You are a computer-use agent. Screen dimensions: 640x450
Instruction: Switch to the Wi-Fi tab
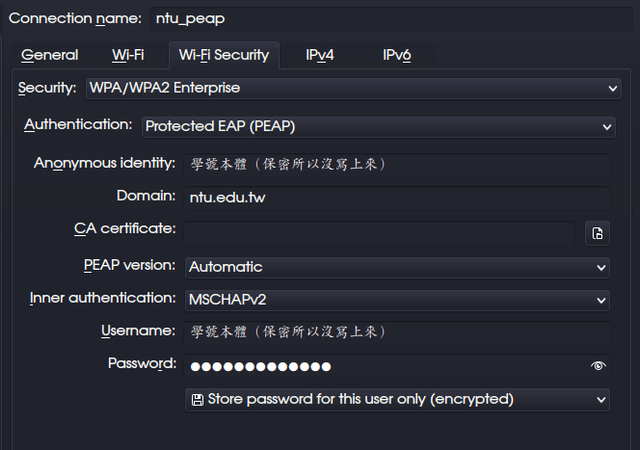click(127, 55)
